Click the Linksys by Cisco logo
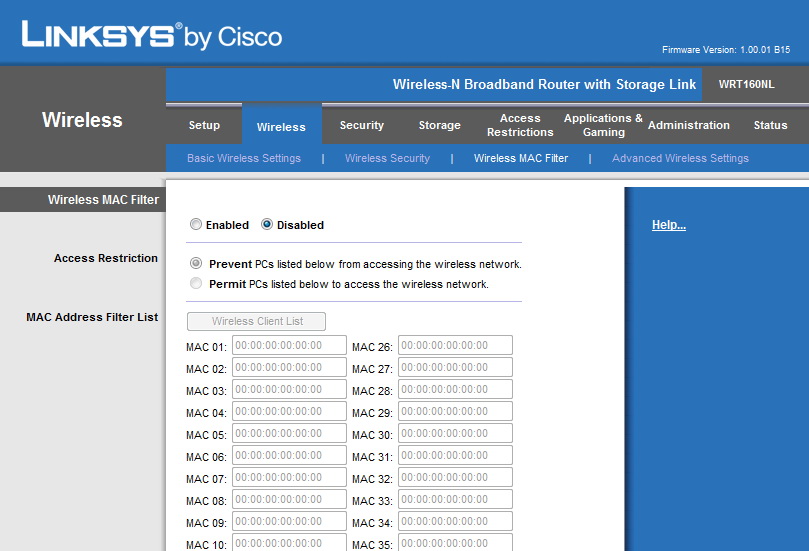809x551 pixels. (x=152, y=36)
